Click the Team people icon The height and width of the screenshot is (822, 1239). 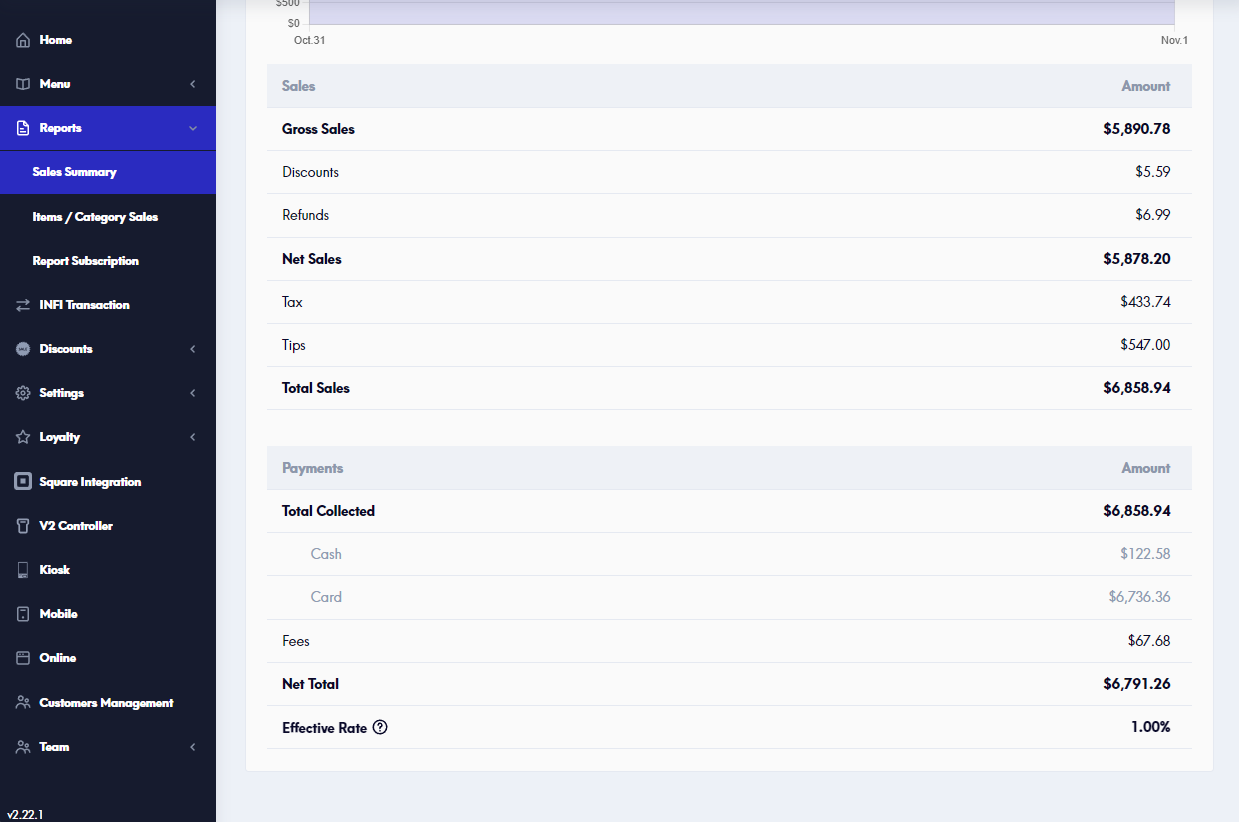coord(23,747)
